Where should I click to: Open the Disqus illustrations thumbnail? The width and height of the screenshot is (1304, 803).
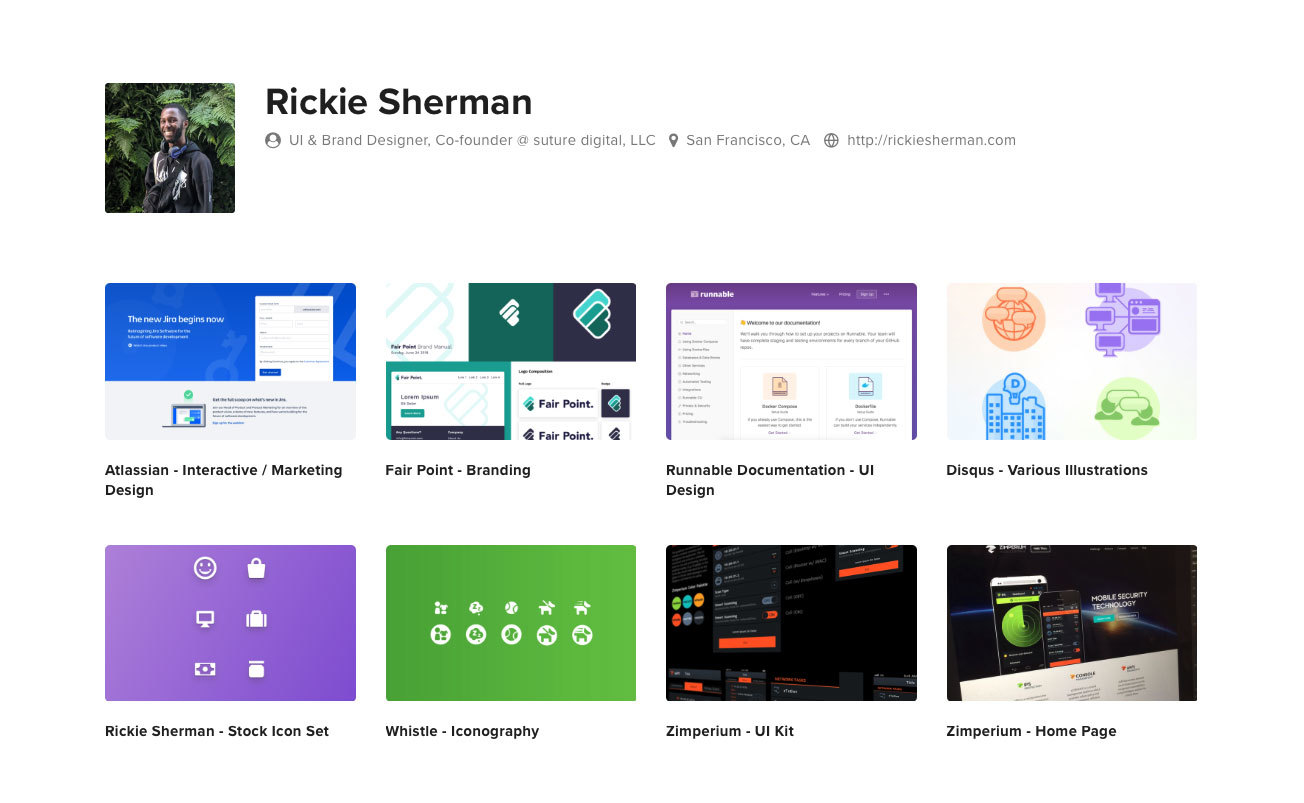pyautogui.click(x=1072, y=361)
